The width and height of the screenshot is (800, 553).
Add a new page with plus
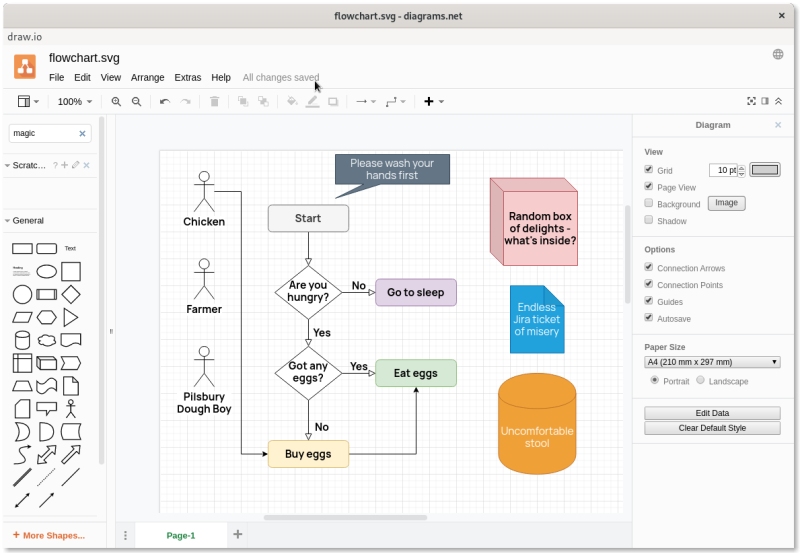coord(237,534)
